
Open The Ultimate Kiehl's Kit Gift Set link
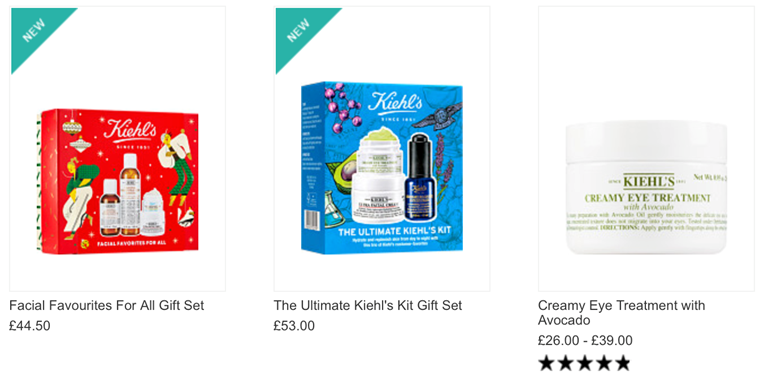368,306
